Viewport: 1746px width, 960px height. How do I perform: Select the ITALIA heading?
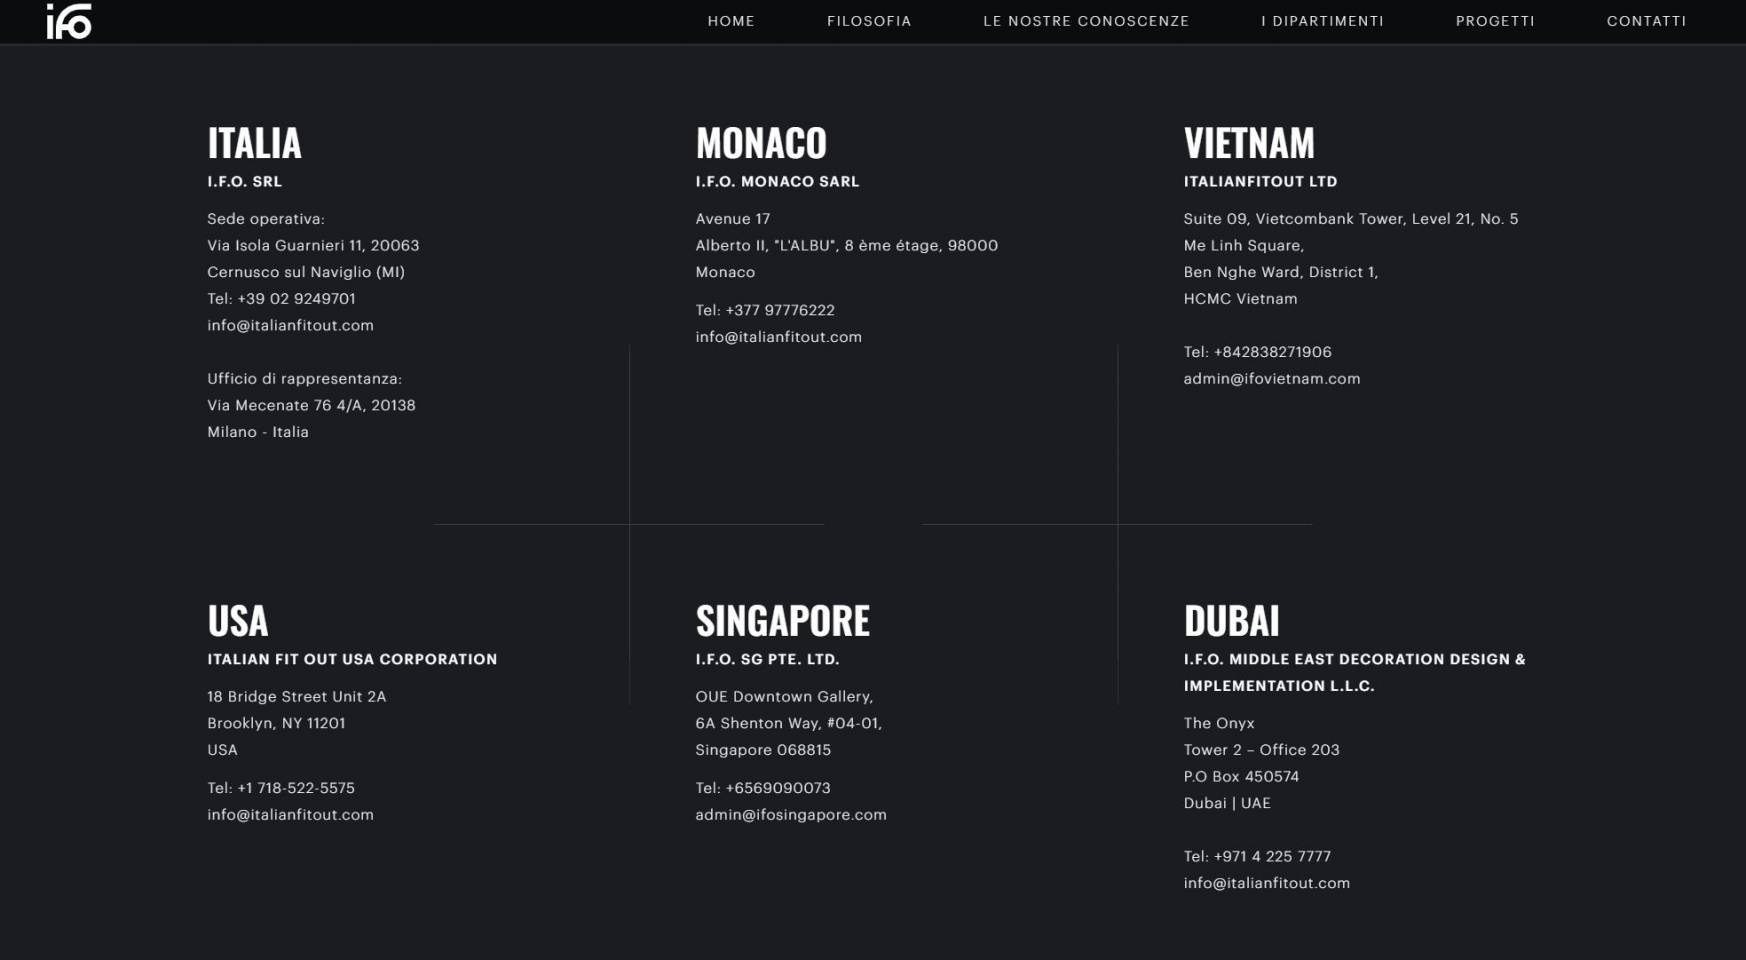(254, 143)
